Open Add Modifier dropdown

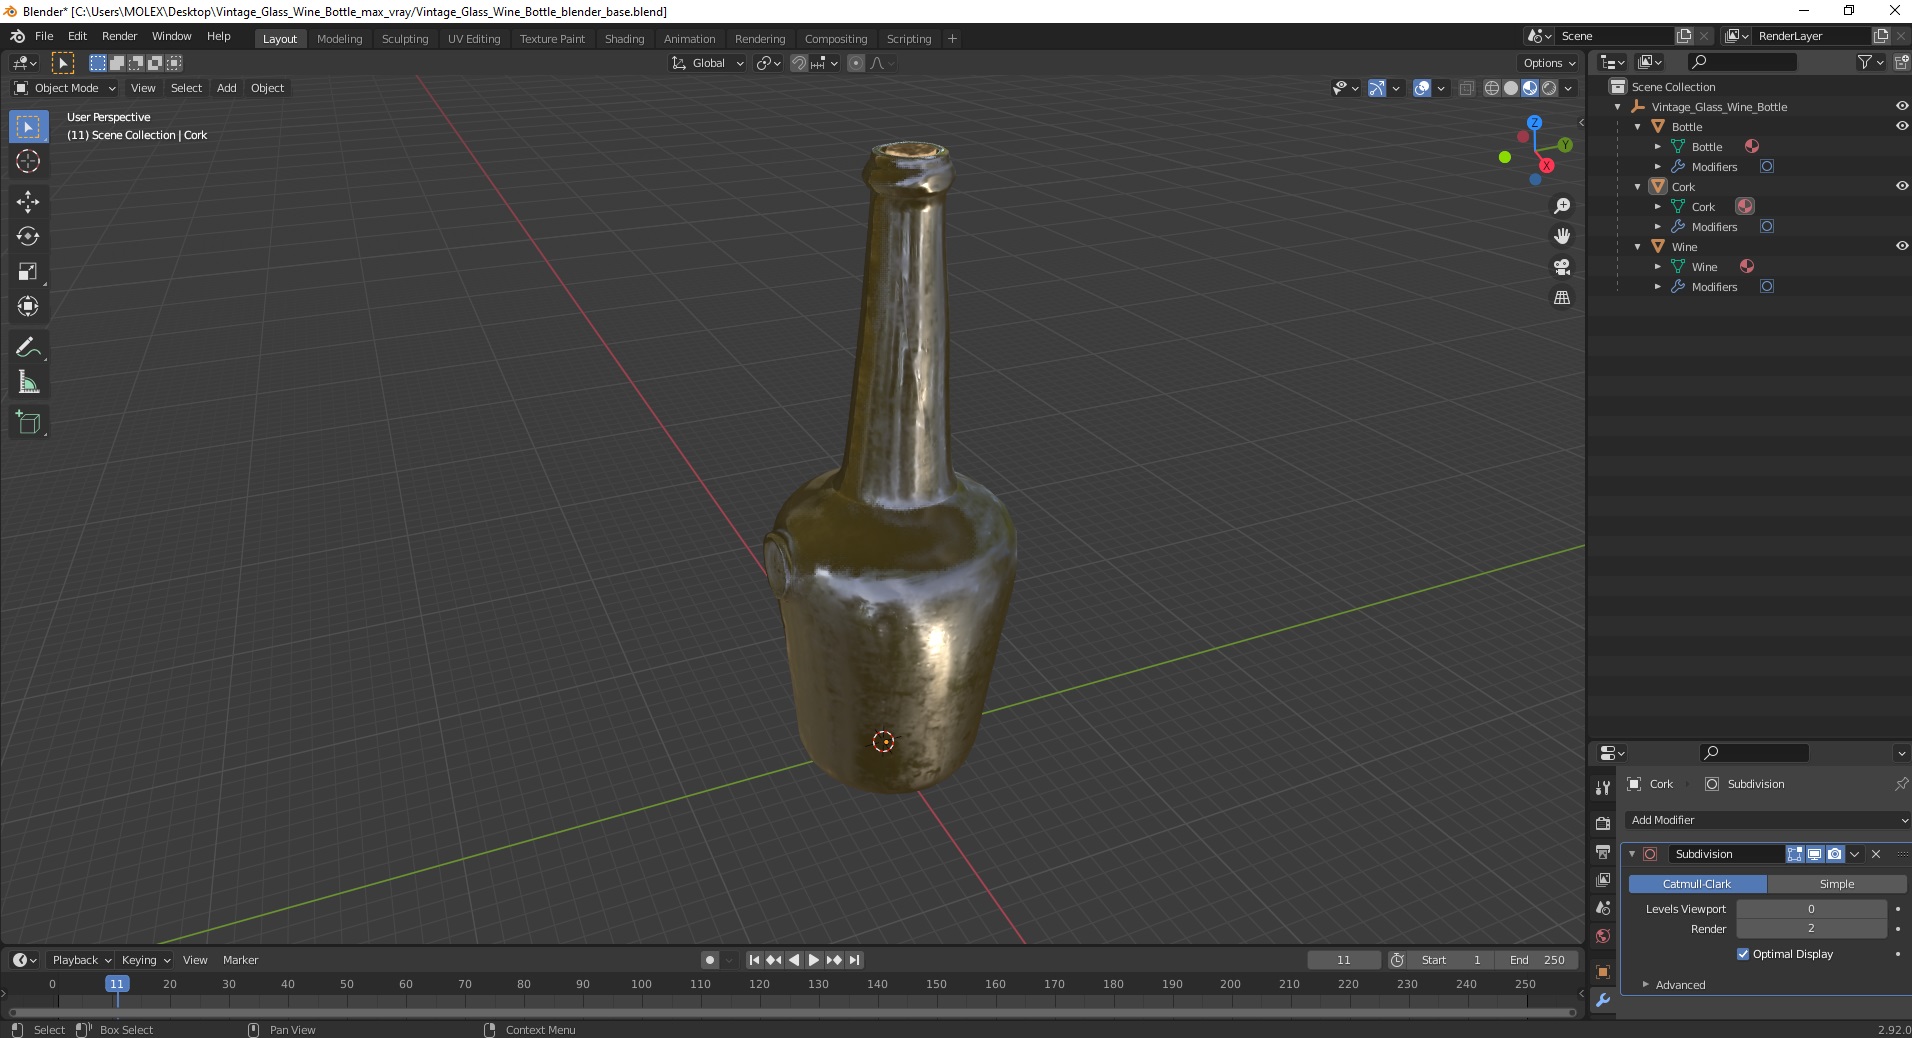coord(1767,820)
